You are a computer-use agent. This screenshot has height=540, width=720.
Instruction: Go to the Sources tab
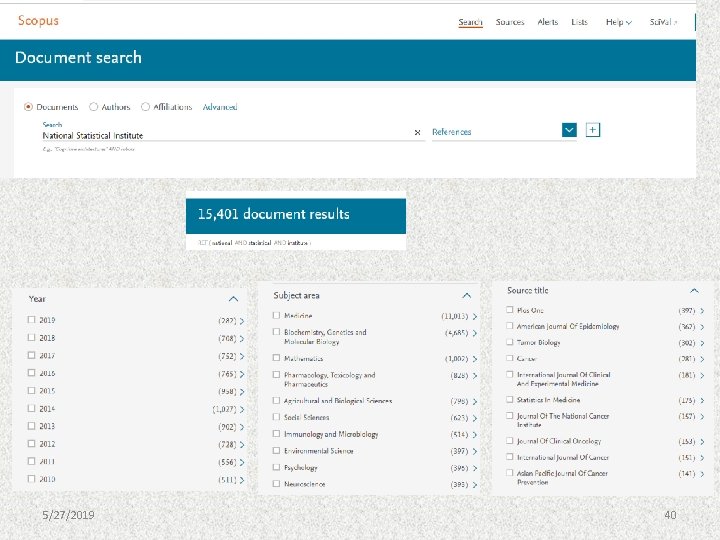click(x=510, y=22)
